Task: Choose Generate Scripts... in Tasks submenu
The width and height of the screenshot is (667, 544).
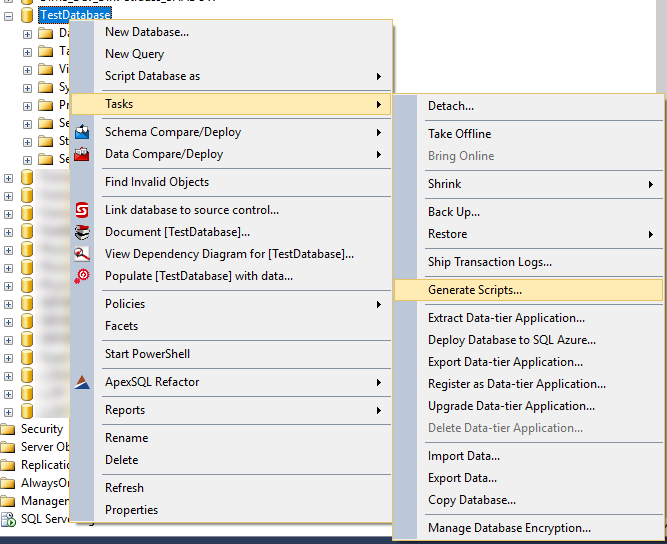Action: pyautogui.click(x=528, y=290)
